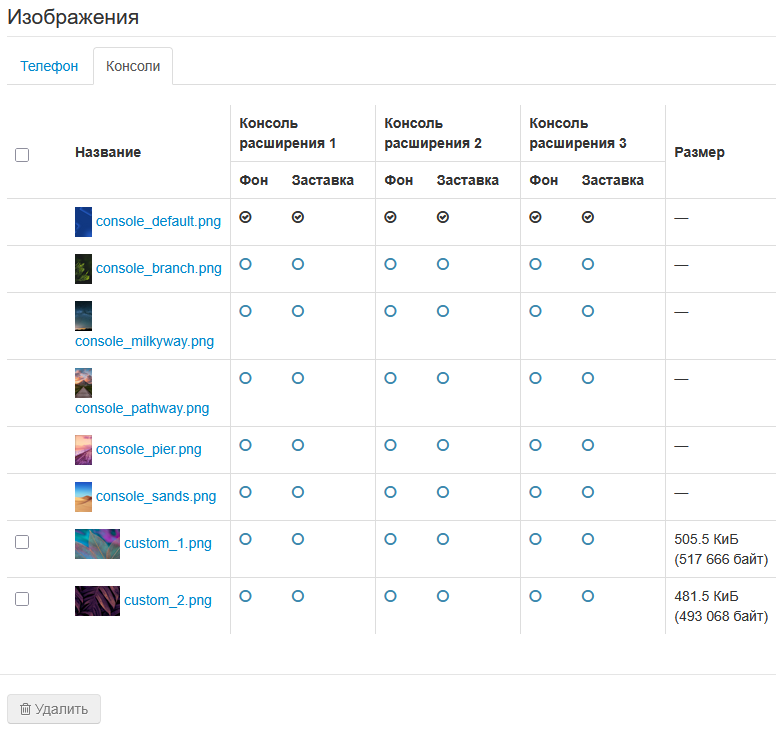Viewport: 781px width, 732px height.
Task: Open the console_branch.png file link
Action: click(159, 268)
